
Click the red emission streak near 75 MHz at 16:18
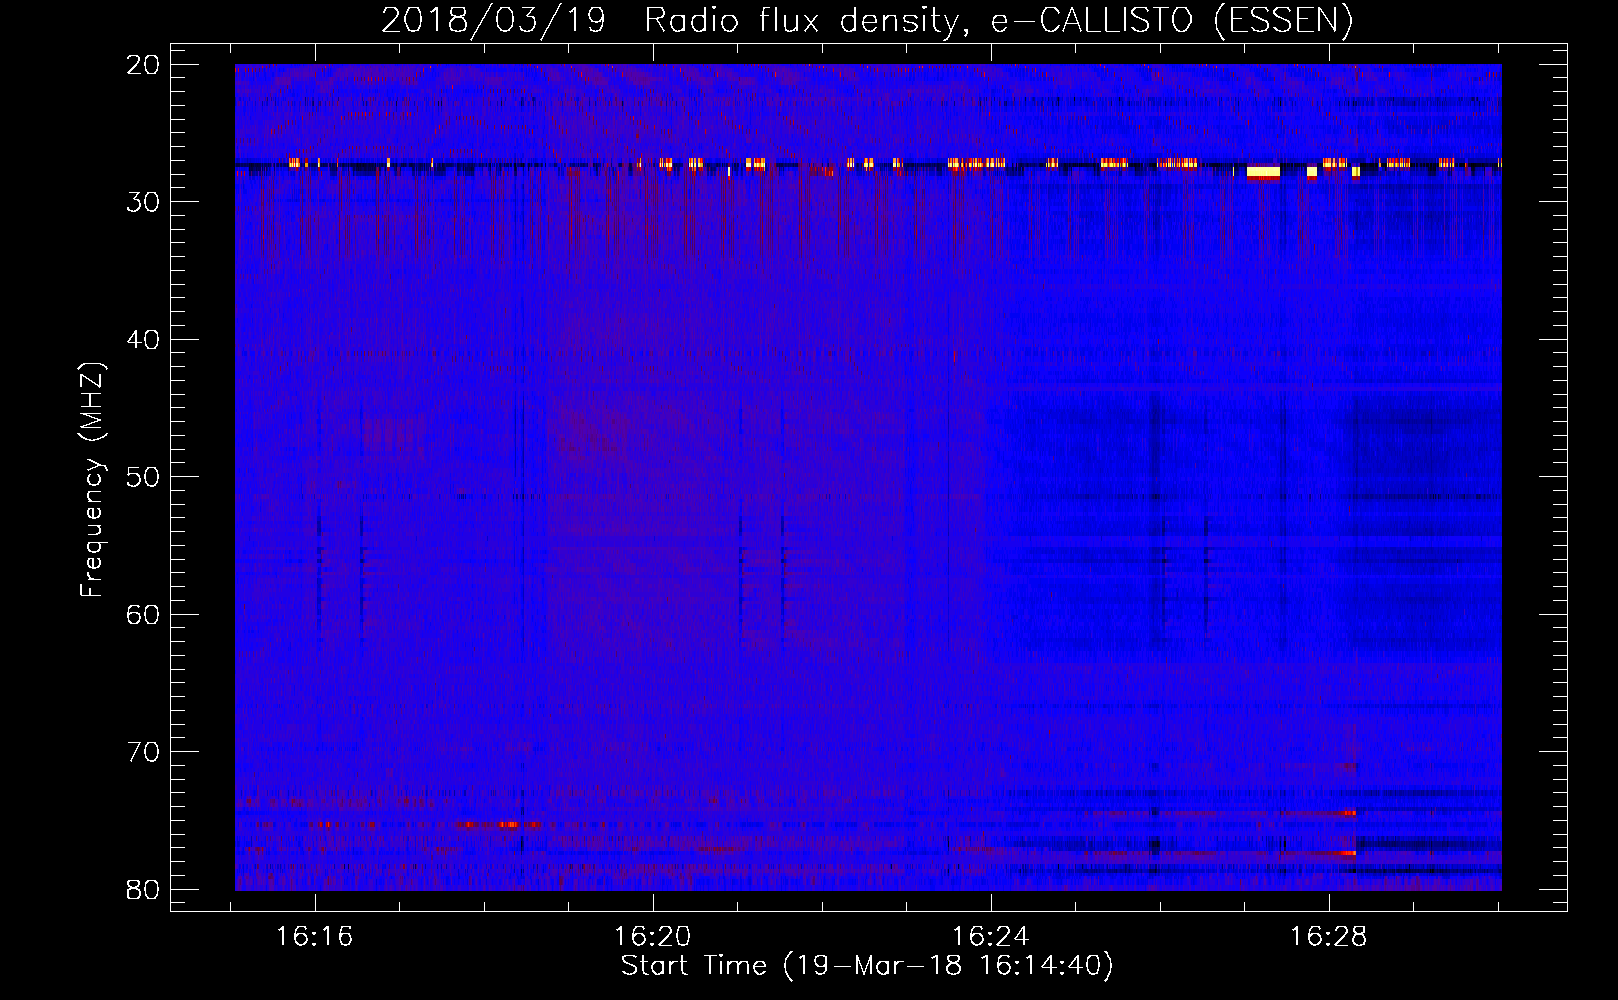point(498,825)
